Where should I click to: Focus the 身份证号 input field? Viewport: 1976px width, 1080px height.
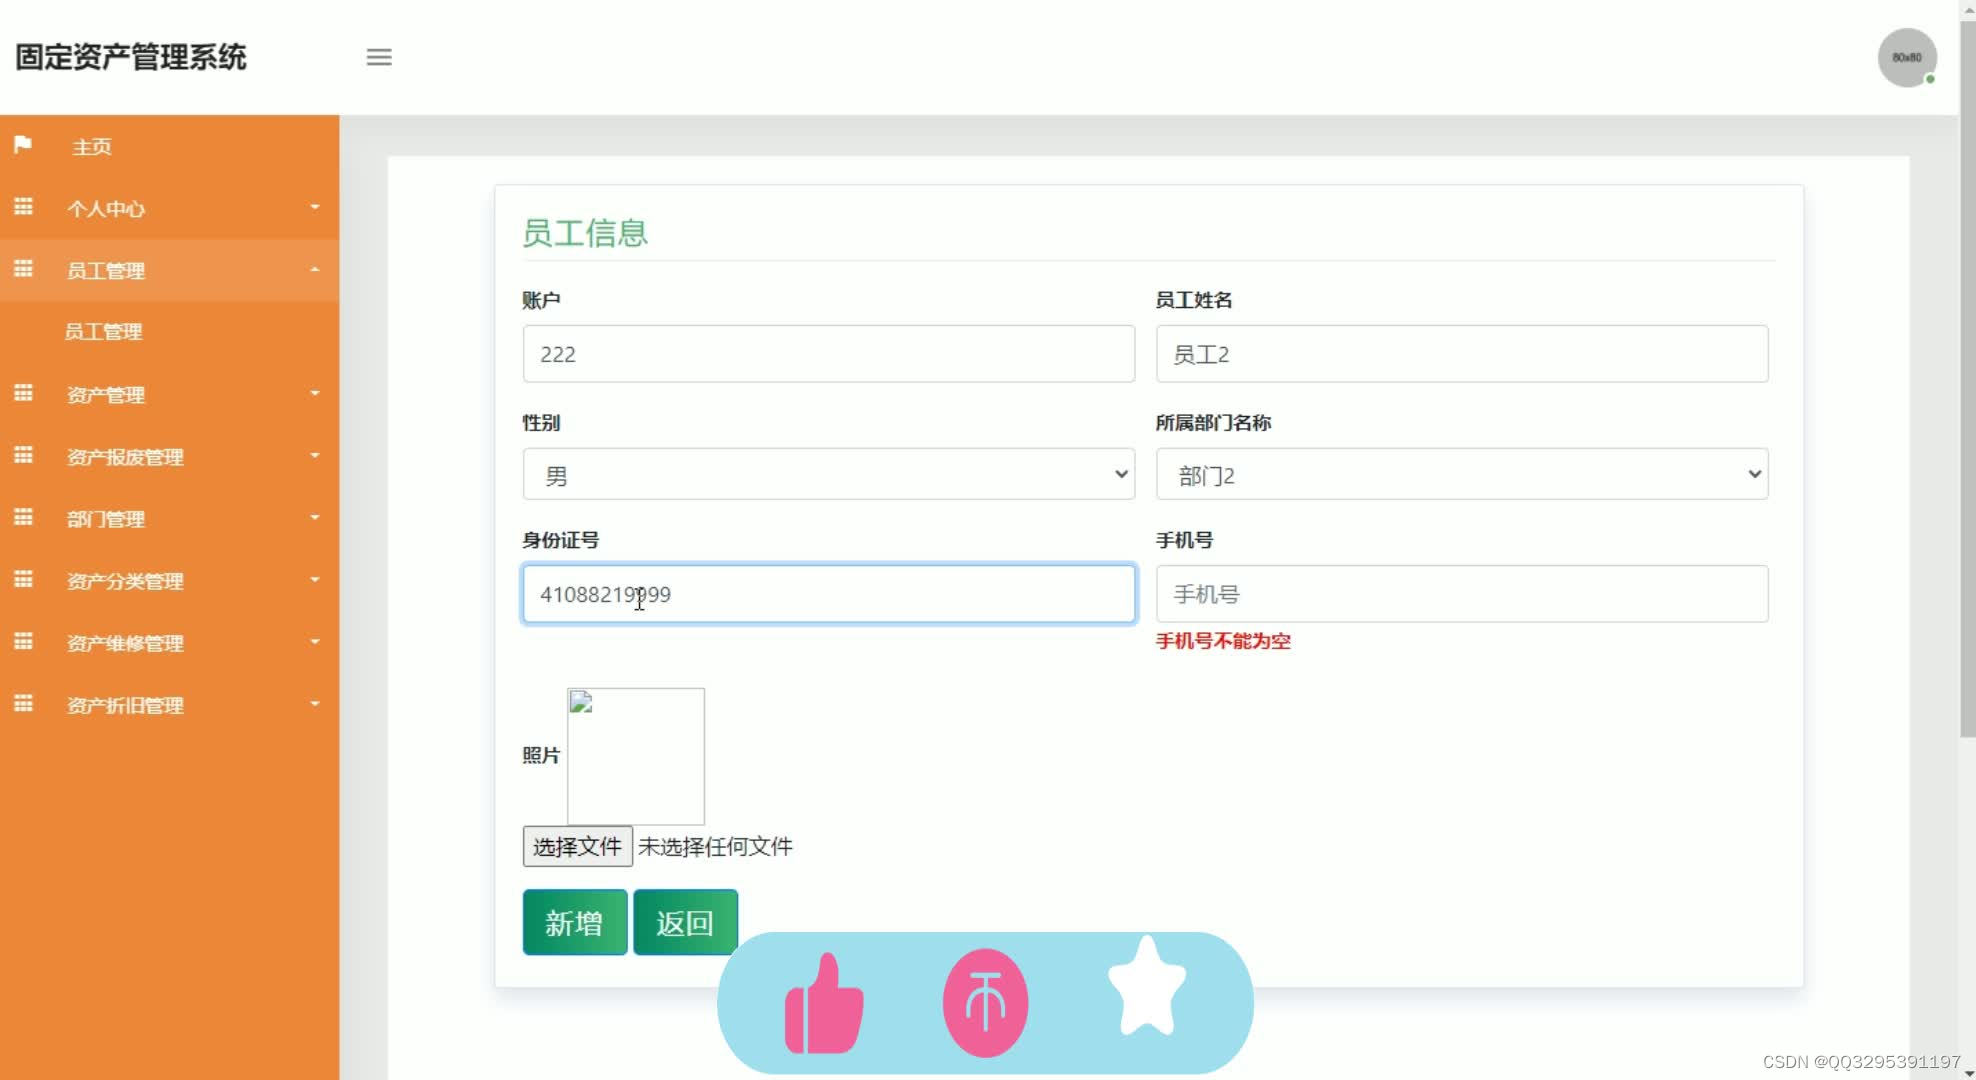click(x=829, y=594)
